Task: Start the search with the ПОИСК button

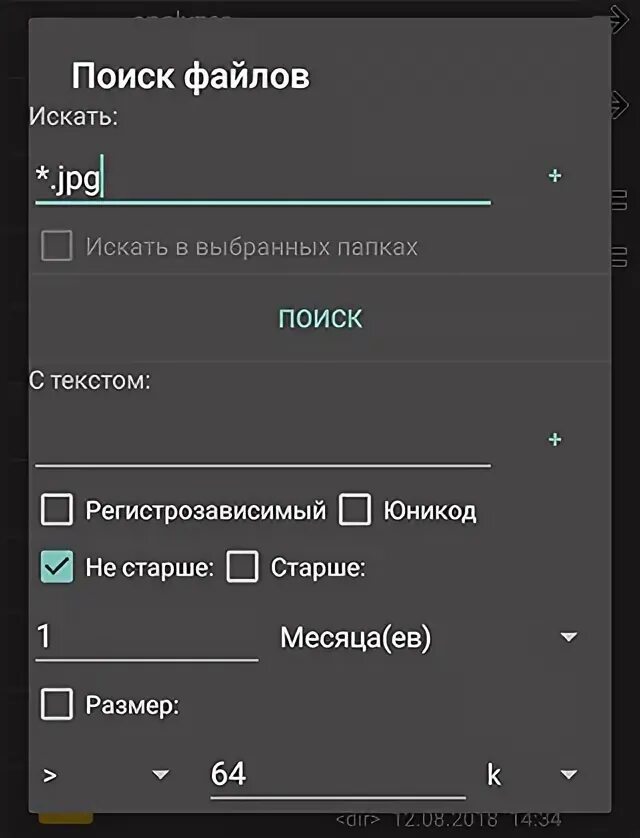Action: point(320,318)
